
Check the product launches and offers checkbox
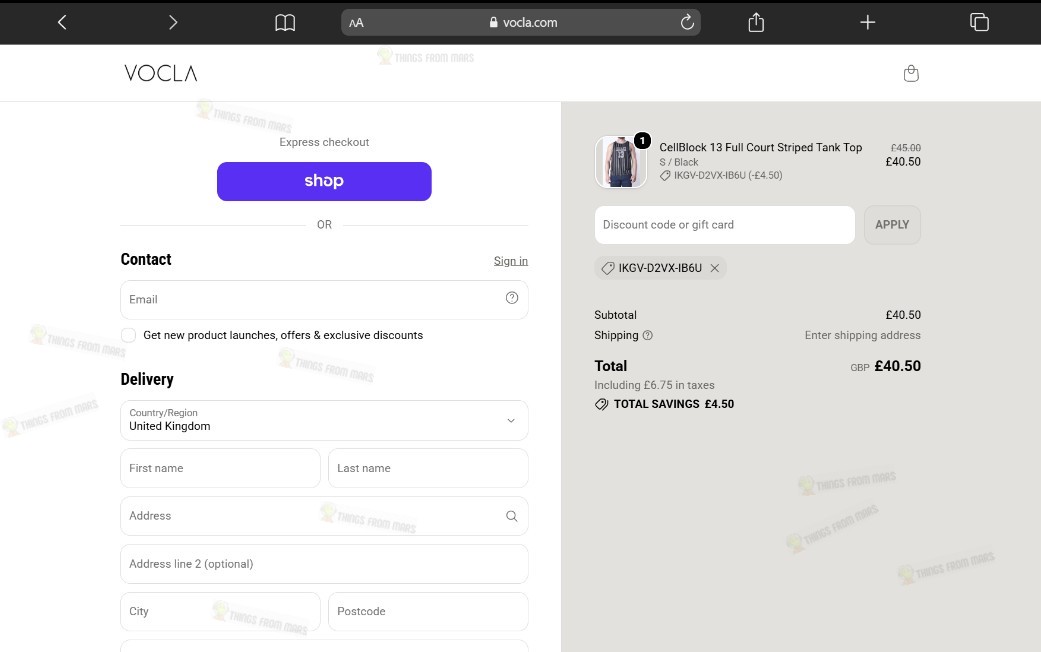(128, 335)
